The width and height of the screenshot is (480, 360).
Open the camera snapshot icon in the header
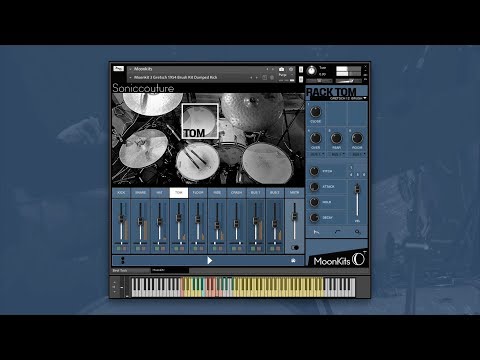tap(282, 69)
